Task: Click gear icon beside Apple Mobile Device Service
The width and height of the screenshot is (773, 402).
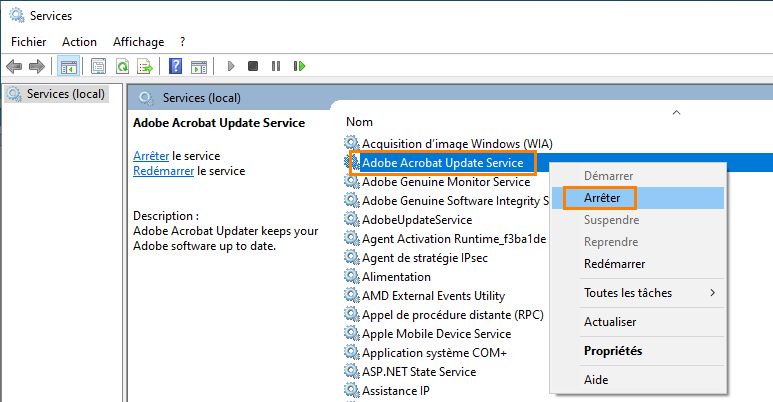Action: (x=351, y=333)
